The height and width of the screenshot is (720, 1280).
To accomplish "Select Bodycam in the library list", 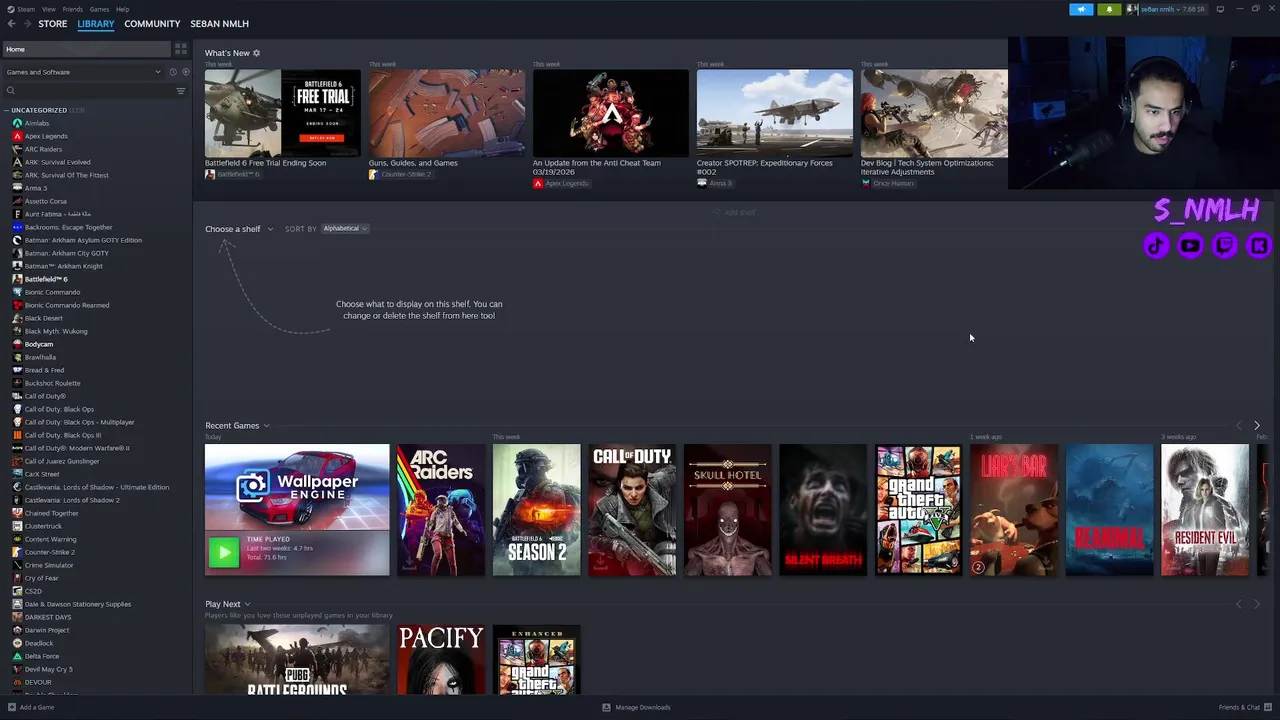I will [39, 344].
